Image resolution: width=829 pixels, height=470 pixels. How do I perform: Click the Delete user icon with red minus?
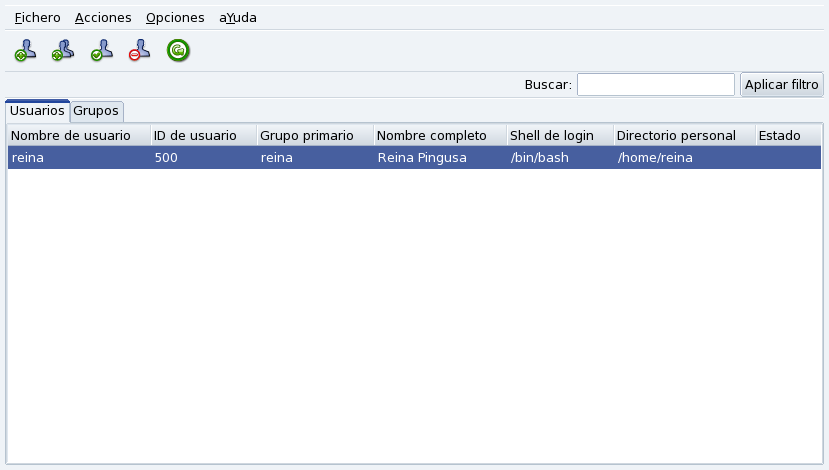click(139, 50)
